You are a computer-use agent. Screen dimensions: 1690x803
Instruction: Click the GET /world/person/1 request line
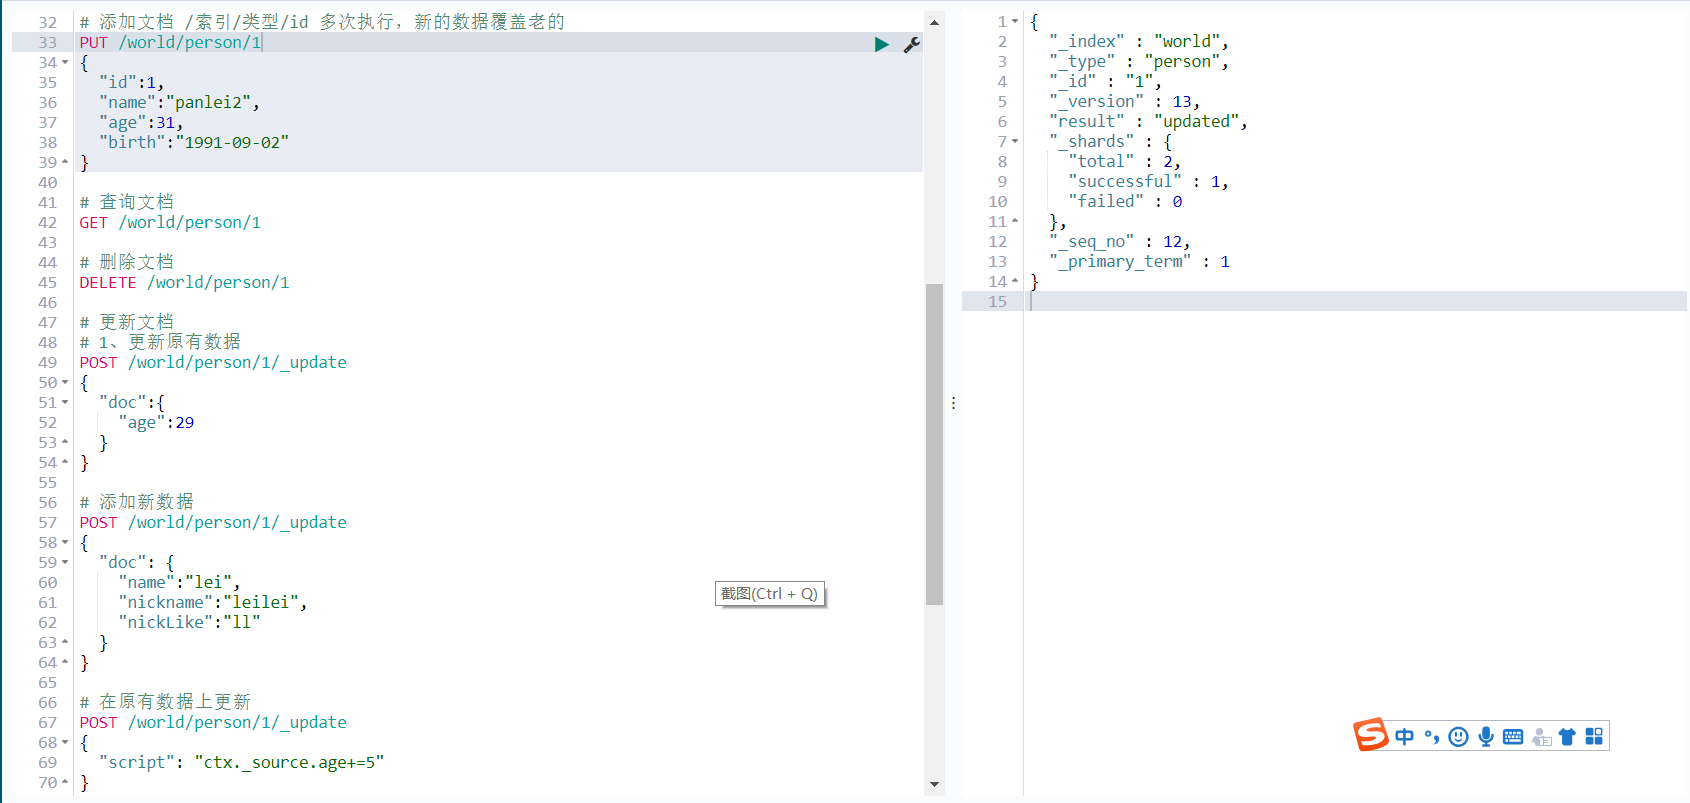click(170, 222)
